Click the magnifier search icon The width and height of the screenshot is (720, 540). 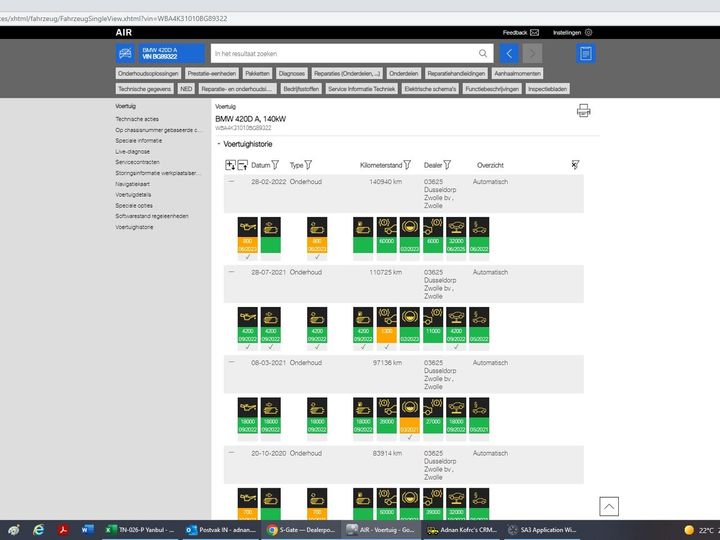[x=483, y=53]
